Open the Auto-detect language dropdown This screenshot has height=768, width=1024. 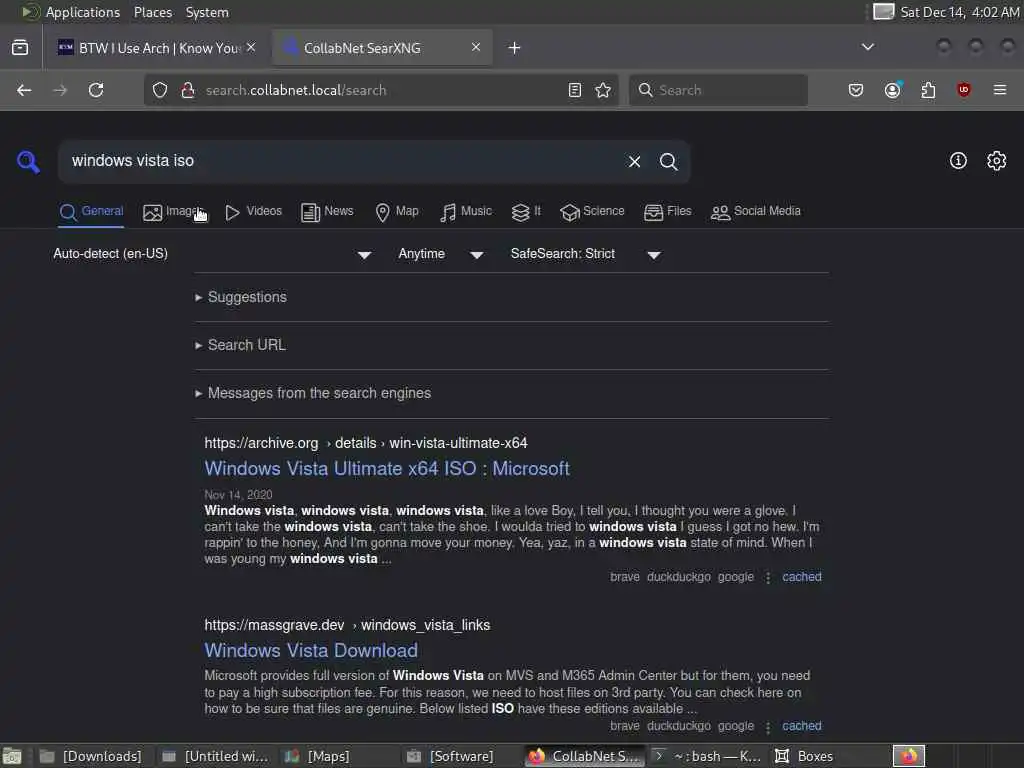(x=212, y=254)
